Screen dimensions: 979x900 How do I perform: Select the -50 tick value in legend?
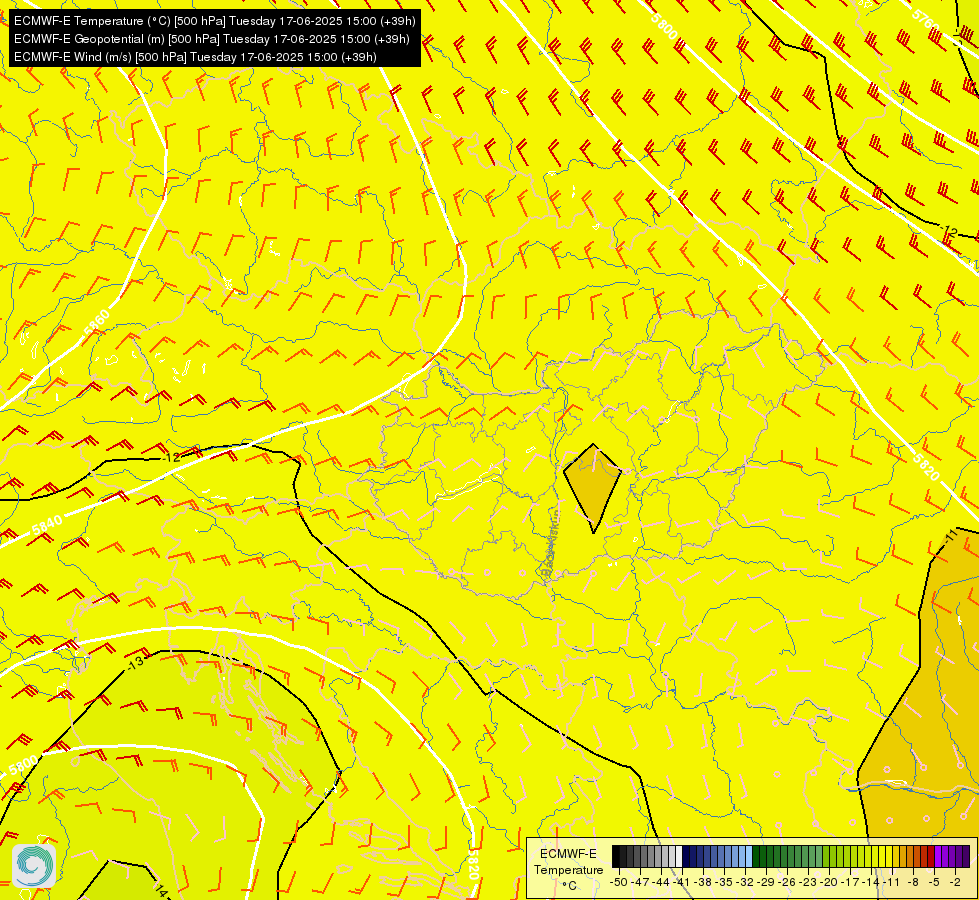click(x=618, y=882)
